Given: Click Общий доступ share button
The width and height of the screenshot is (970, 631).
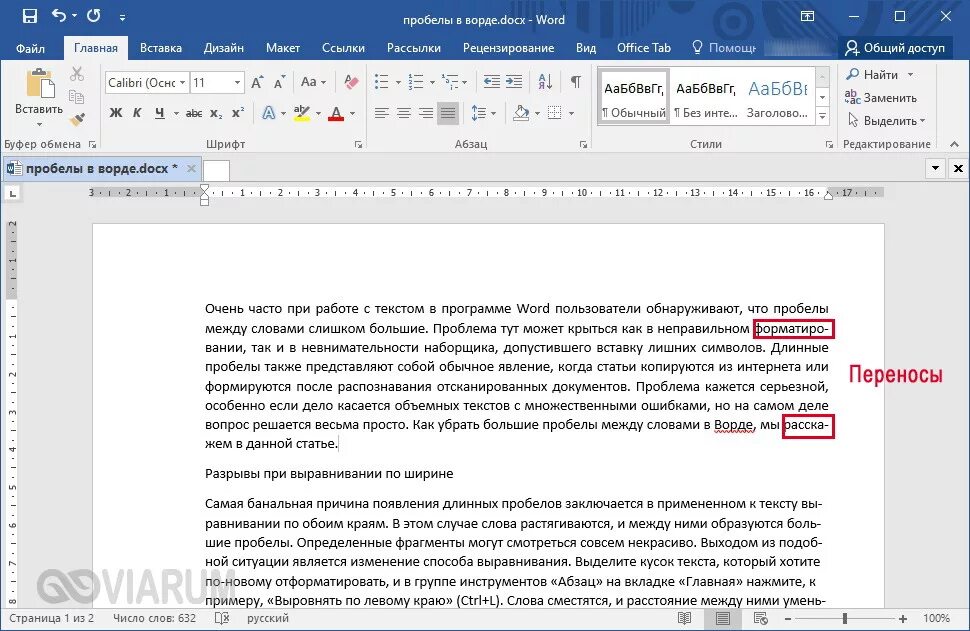Looking at the screenshot, I should 895,48.
